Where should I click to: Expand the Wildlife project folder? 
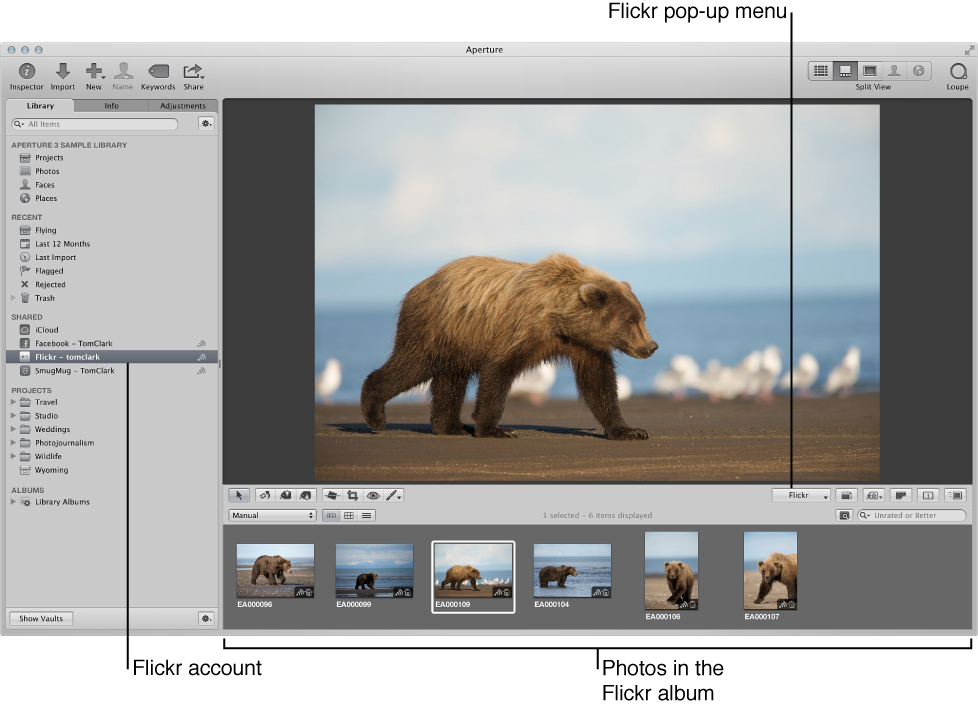point(14,457)
